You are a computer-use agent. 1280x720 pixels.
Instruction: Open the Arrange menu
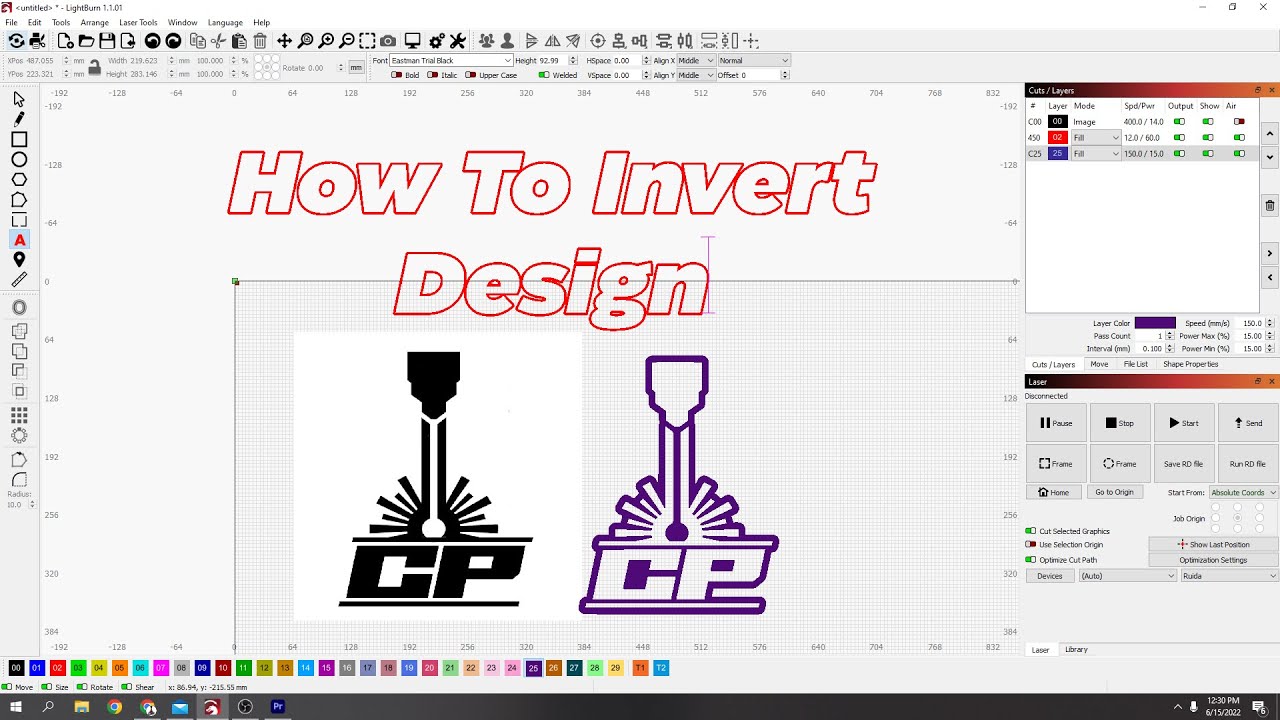point(95,22)
